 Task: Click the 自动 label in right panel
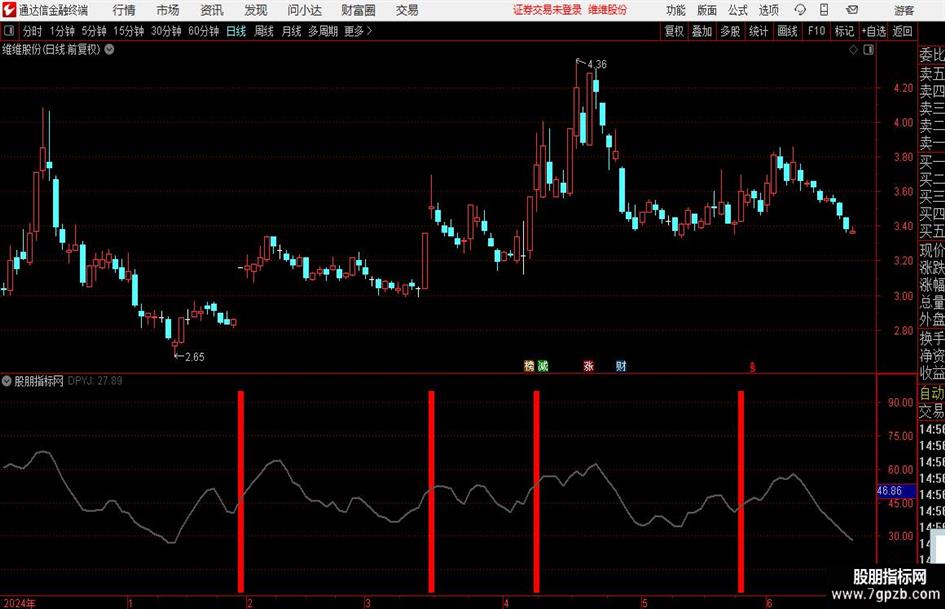pos(932,393)
